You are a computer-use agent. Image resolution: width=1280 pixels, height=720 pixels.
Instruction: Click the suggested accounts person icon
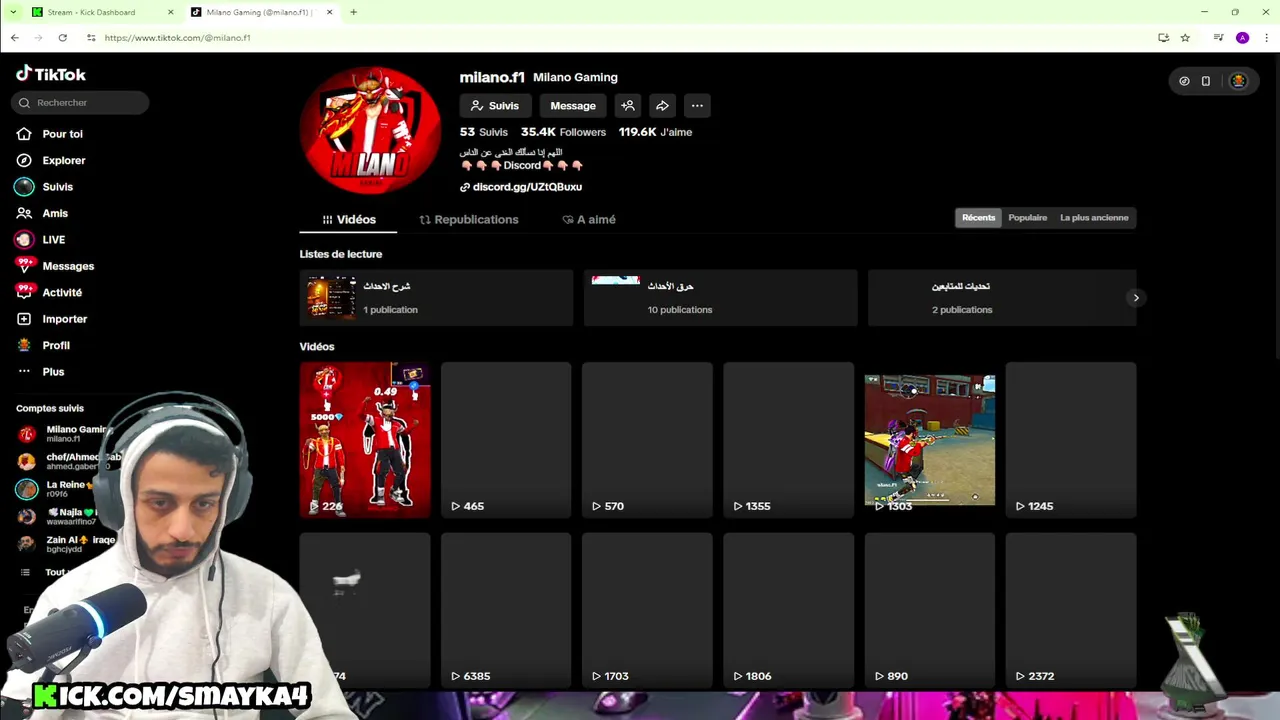(628, 106)
